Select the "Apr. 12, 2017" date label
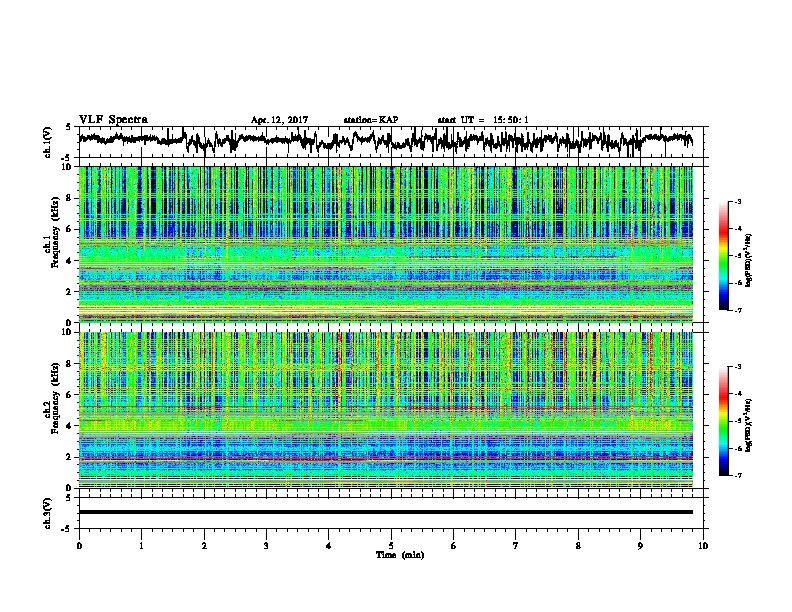 click(279, 120)
